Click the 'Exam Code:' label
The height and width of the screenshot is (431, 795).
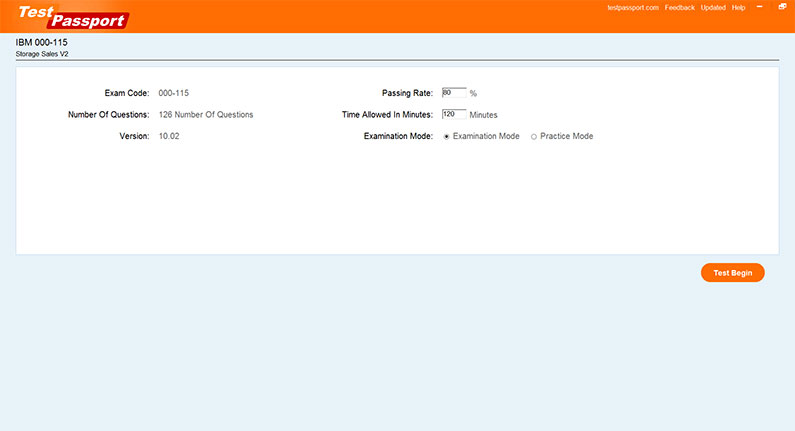[x=127, y=93]
